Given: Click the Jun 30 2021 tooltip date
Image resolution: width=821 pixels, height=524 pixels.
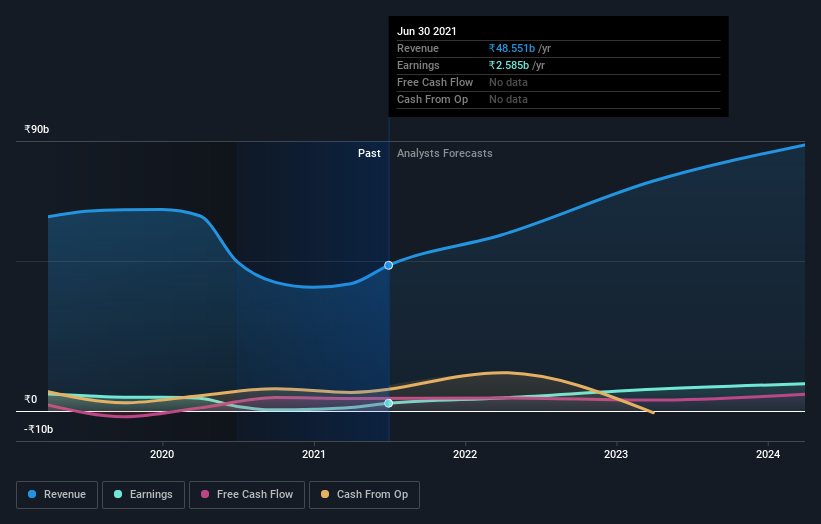Looking at the screenshot, I should tap(427, 31).
